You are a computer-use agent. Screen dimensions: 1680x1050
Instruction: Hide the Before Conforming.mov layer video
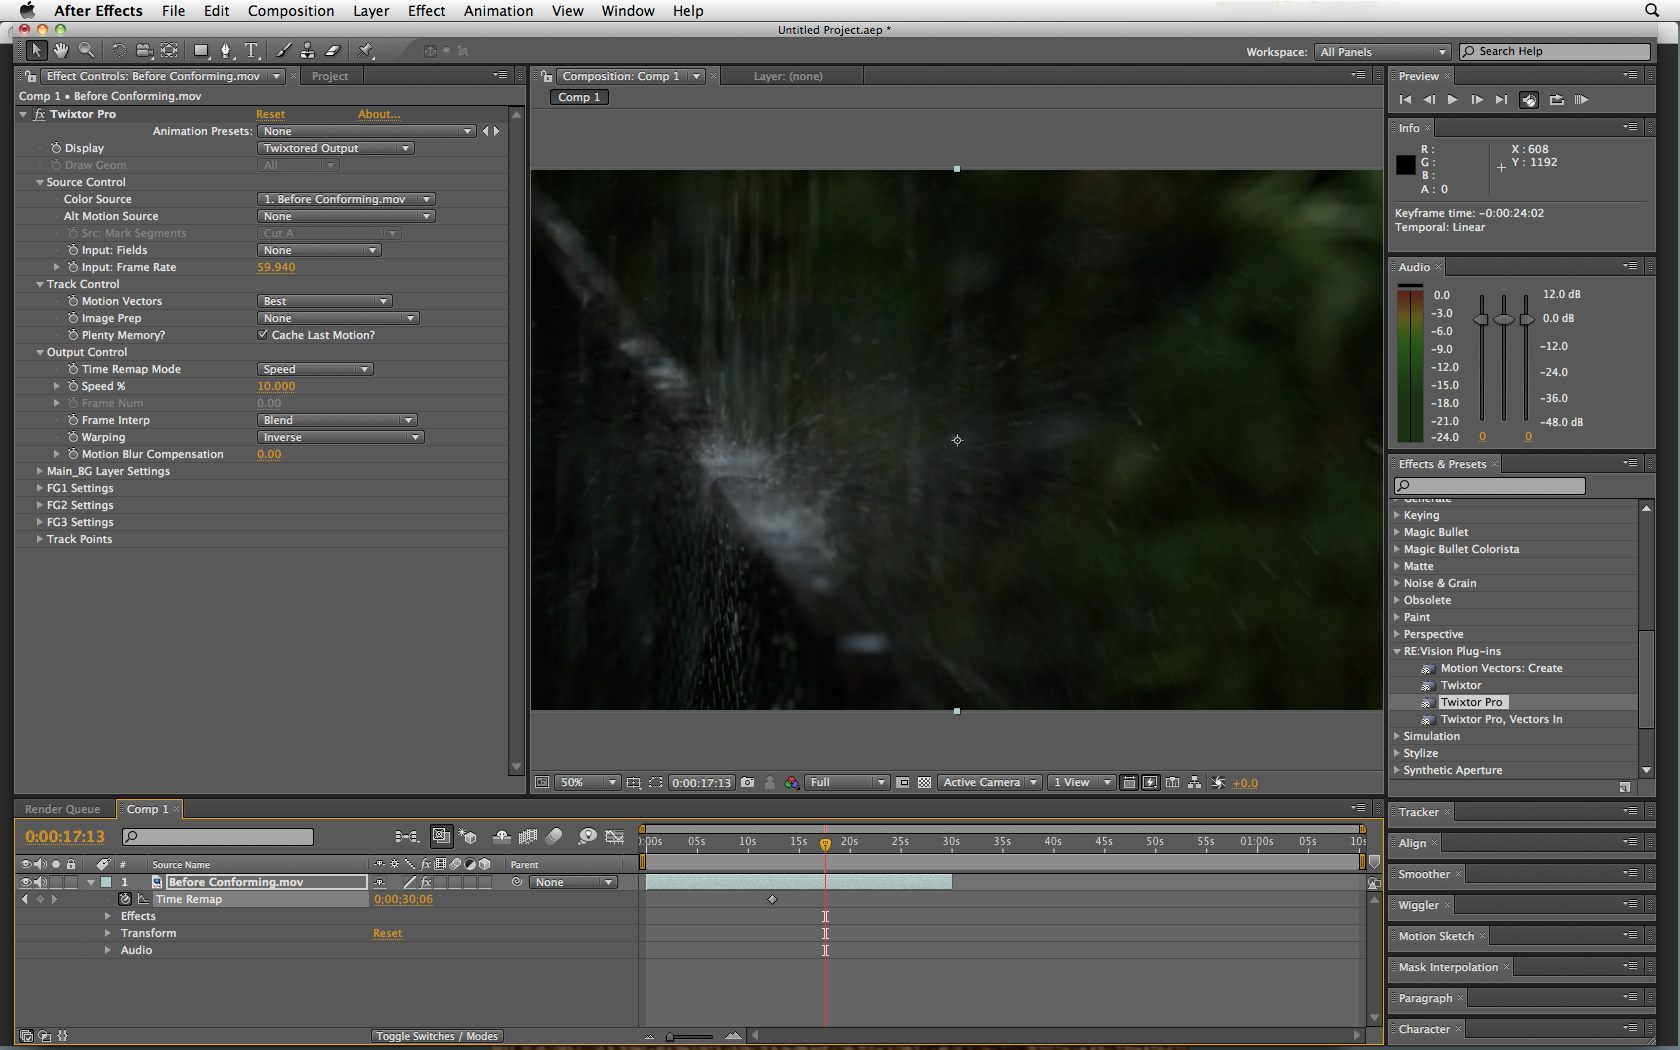(x=26, y=882)
